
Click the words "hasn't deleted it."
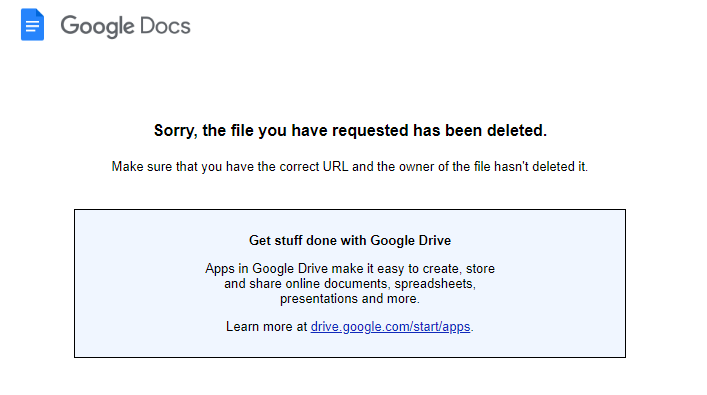541,166
